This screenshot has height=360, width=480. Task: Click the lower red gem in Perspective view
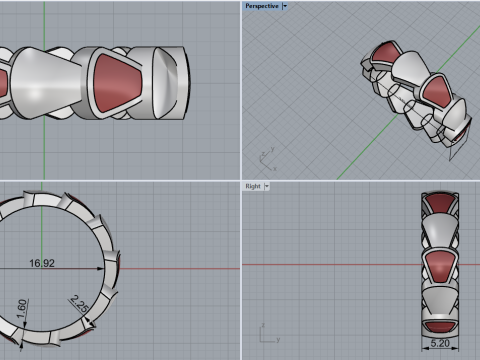tap(437, 92)
